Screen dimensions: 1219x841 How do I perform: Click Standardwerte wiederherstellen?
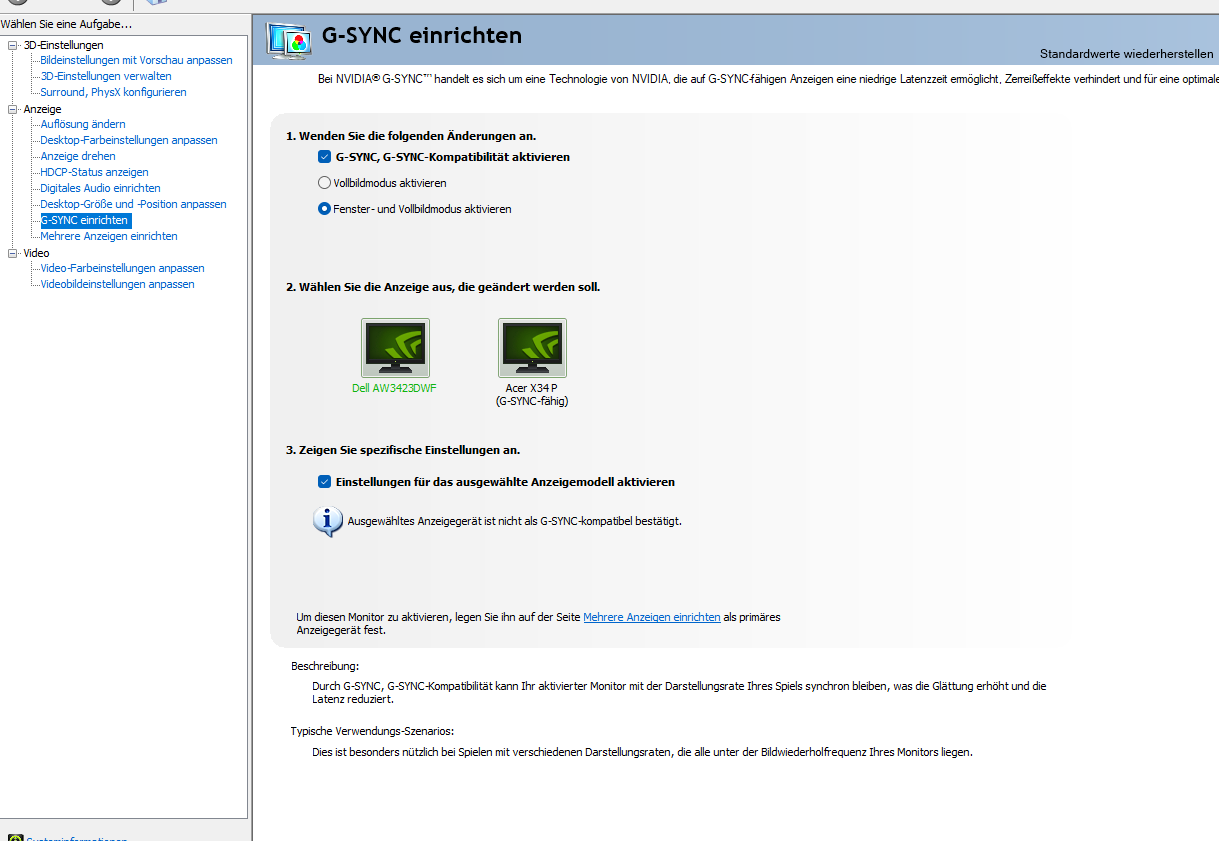coord(1127,54)
